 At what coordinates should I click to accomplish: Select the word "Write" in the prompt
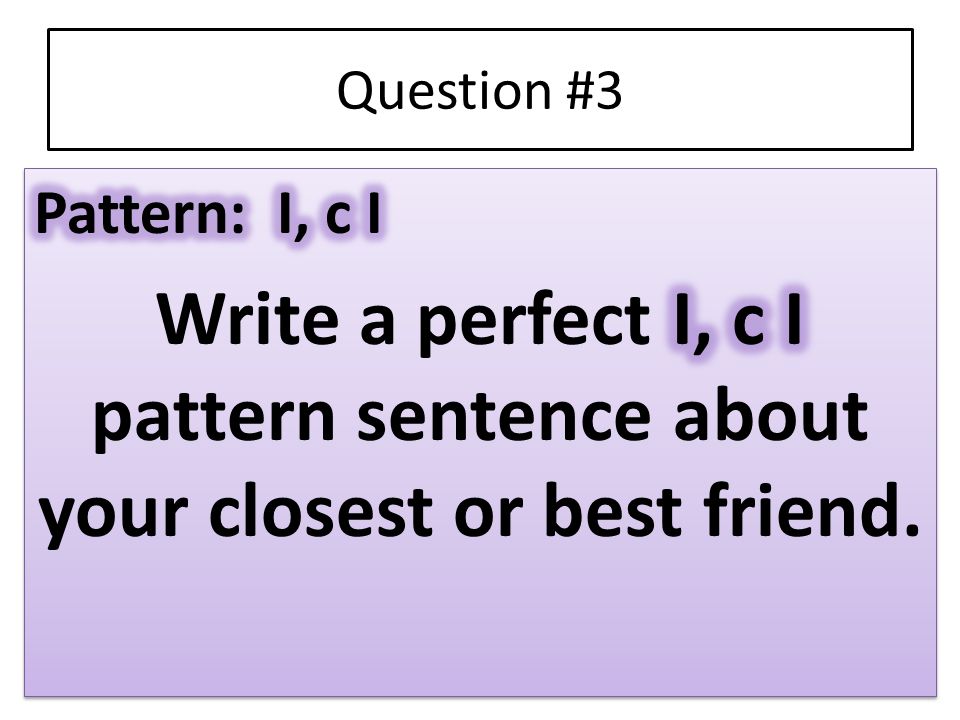(x=248, y=320)
